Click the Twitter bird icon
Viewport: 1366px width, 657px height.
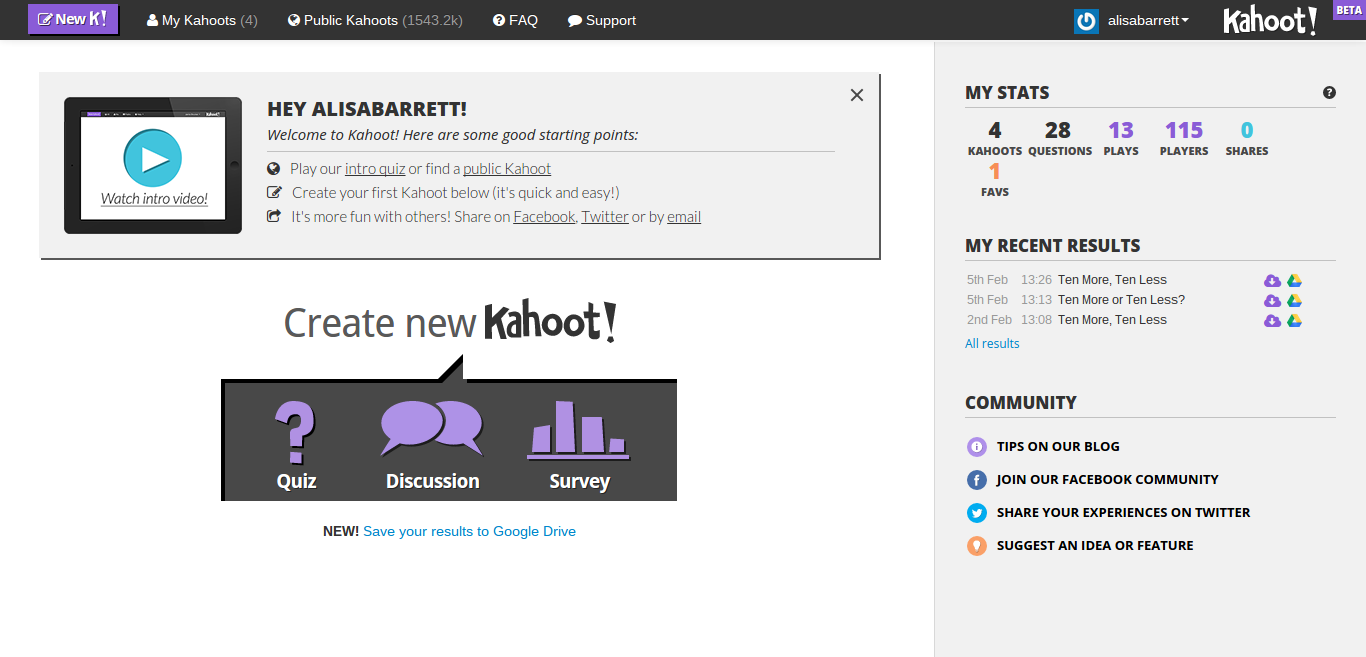pyautogui.click(x=977, y=513)
